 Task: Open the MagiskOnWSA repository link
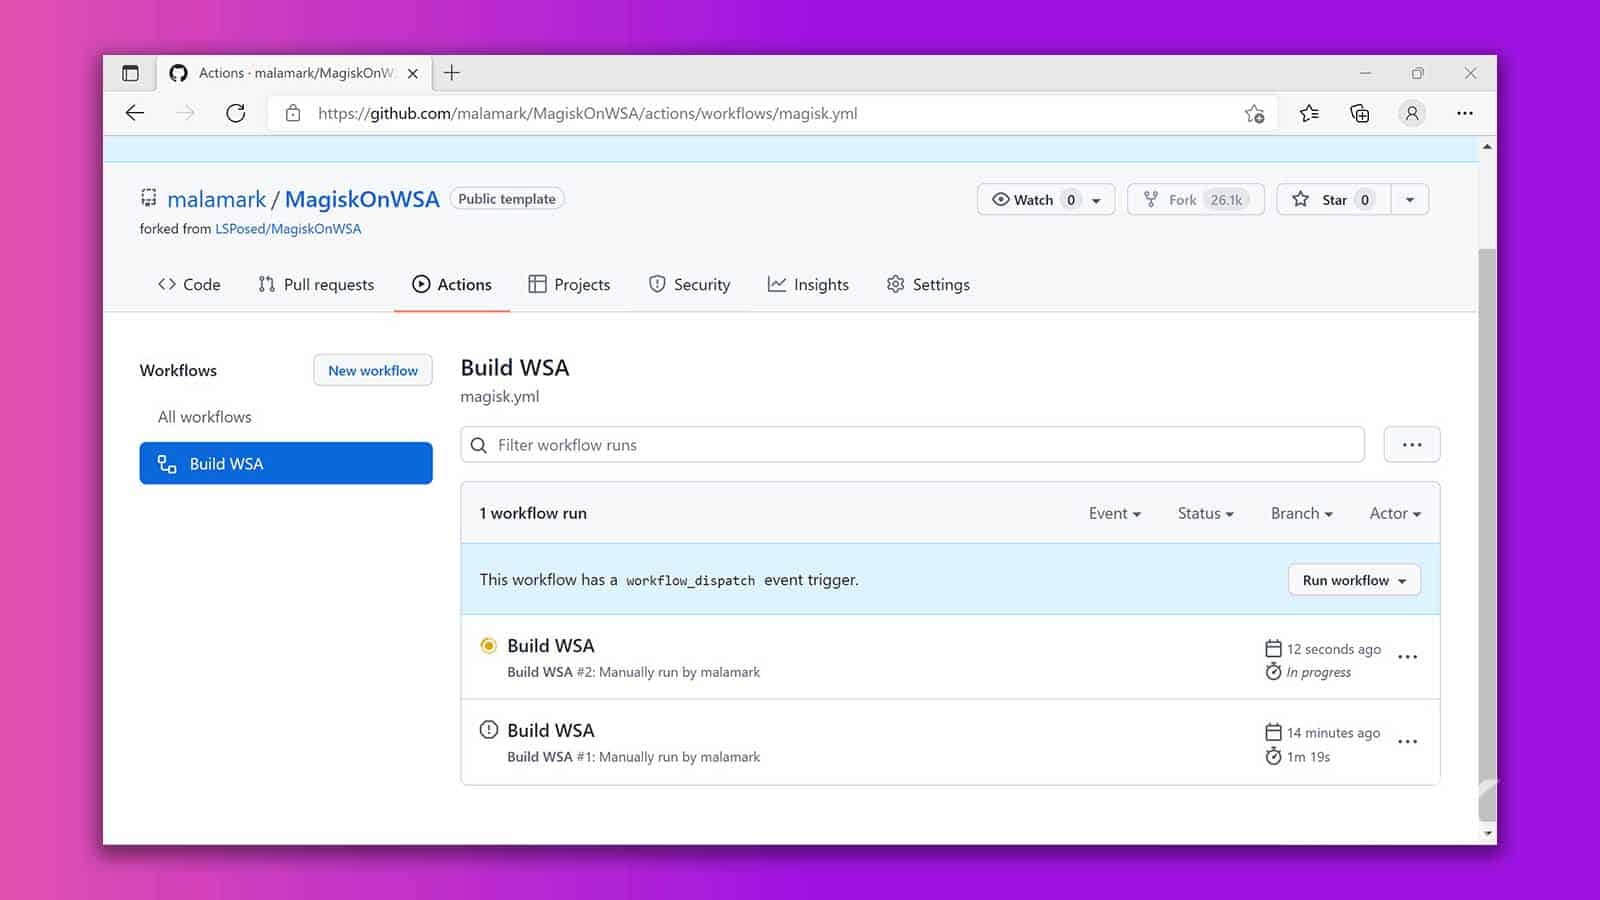pos(362,199)
